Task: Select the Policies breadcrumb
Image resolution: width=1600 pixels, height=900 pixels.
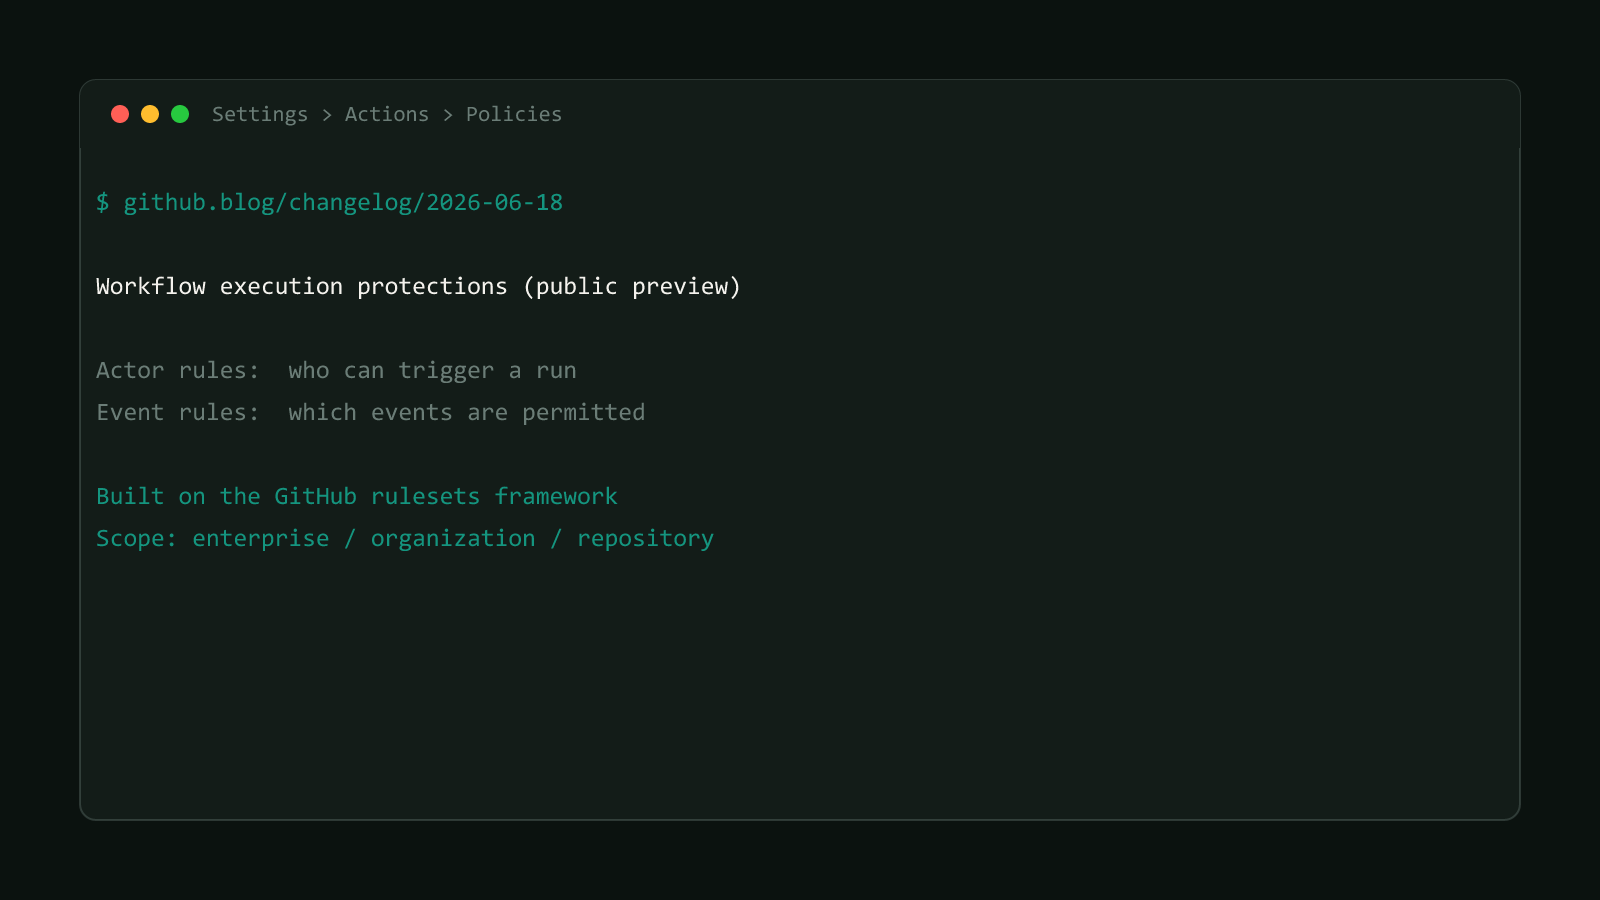Action: point(514,114)
